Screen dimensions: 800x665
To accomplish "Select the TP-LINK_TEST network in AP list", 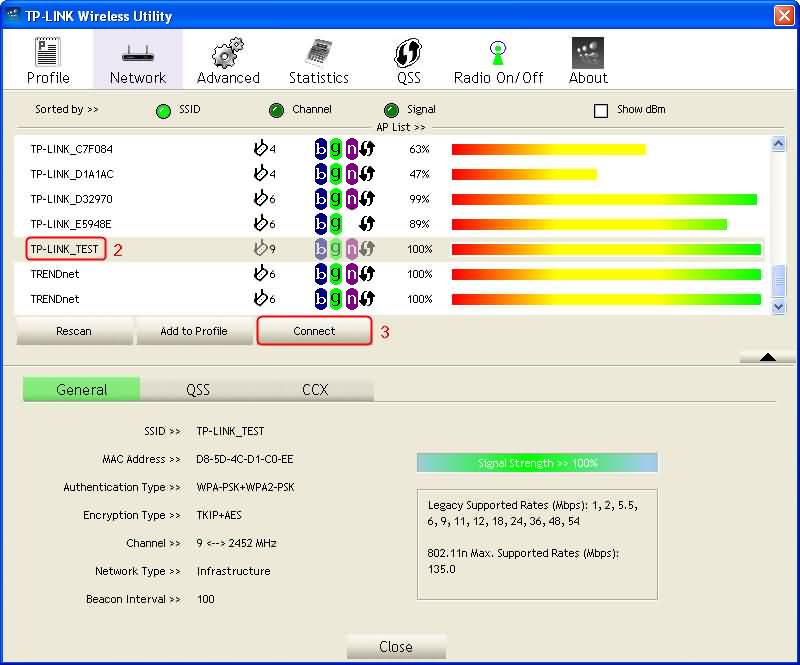I will [64, 249].
